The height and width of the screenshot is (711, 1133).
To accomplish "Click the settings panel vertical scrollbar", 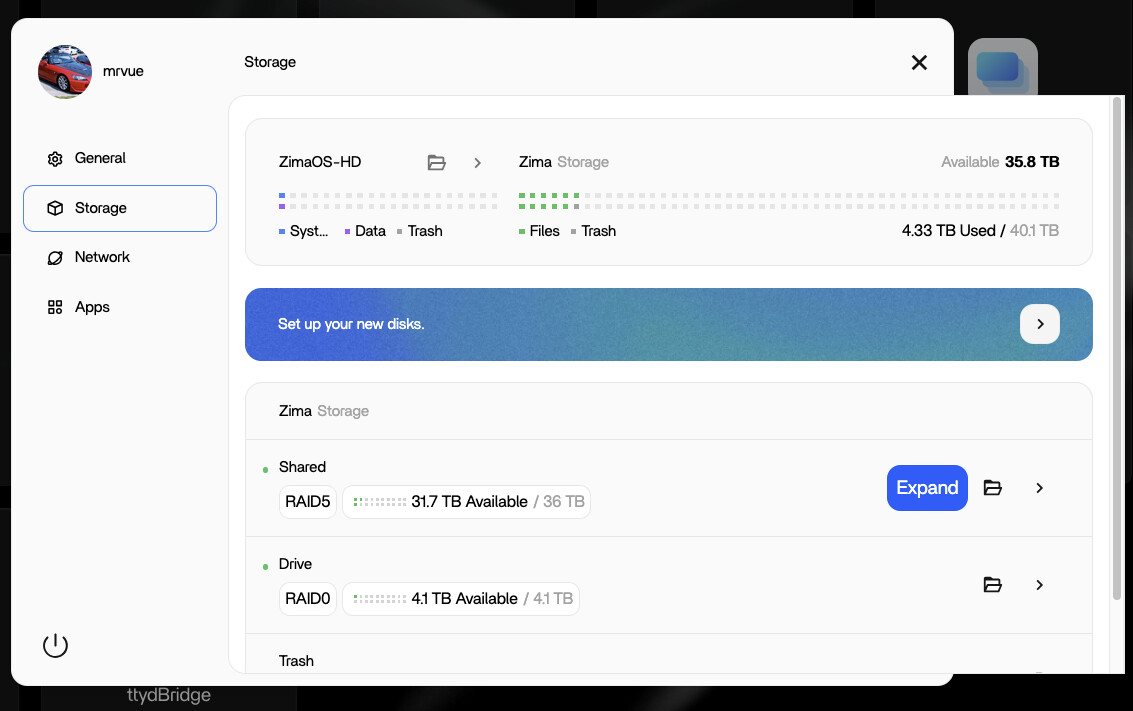I will point(1117,350).
